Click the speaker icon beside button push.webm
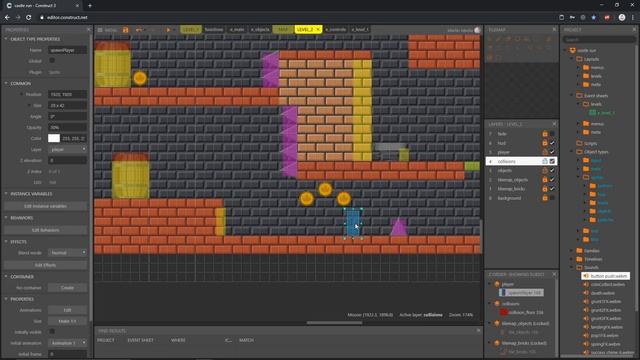The height and width of the screenshot is (360, 640). pyautogui.click(x=586, y=276)
